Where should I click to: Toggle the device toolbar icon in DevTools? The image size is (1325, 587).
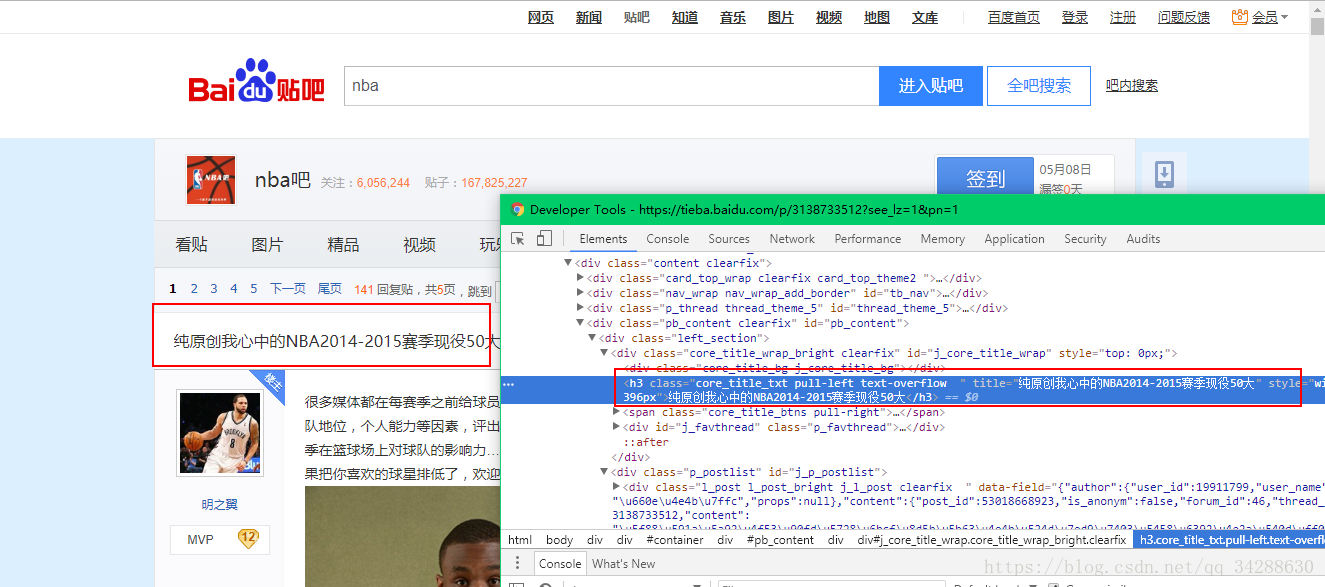point(544,238)
